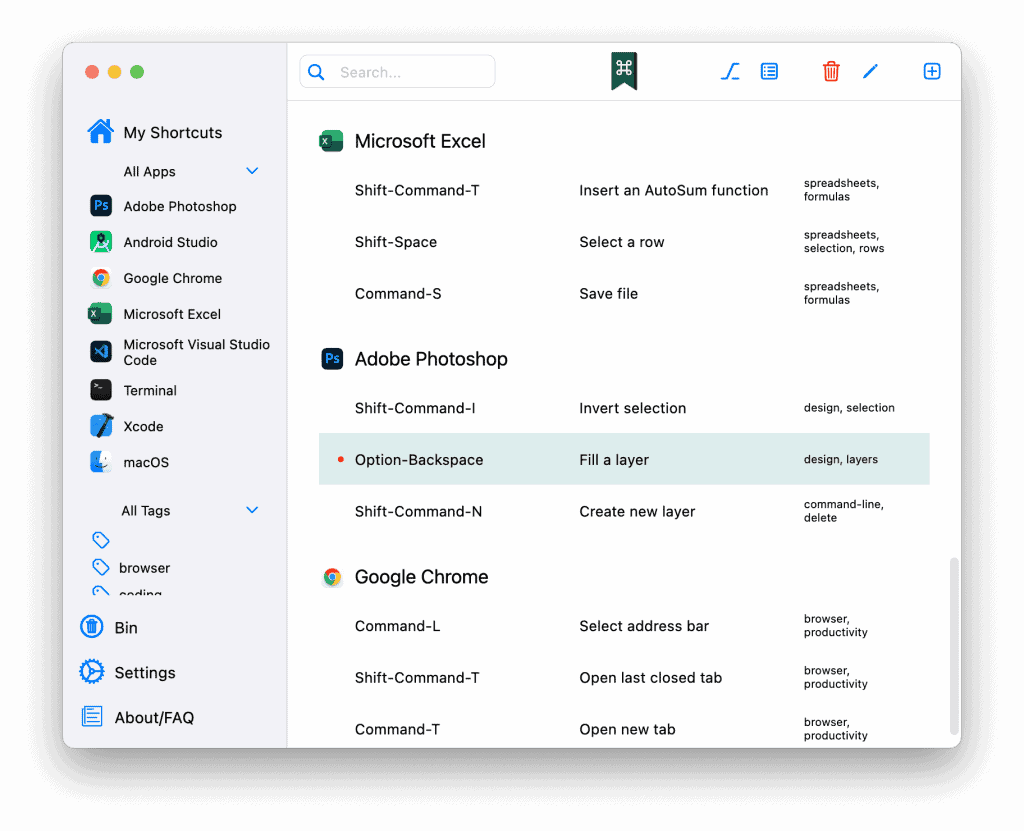Click Visual Studio Code sidebar icon

101,351
